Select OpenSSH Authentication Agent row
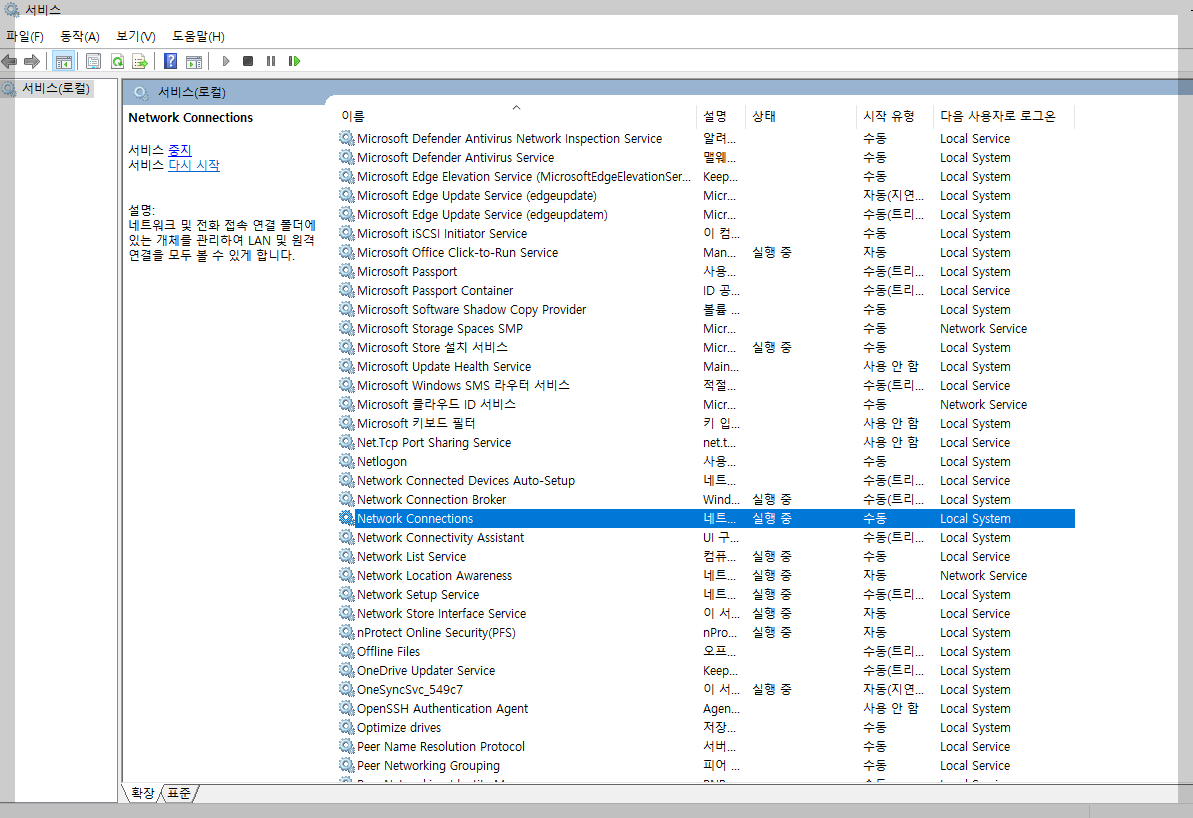1193x818 pixels. click(x=705, y=708)
